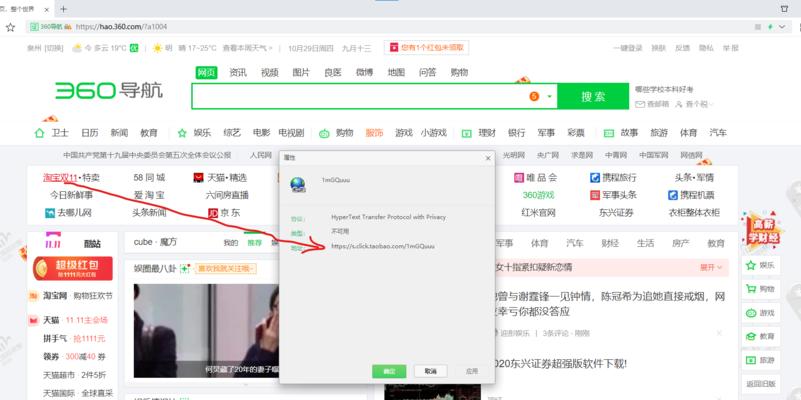Image resolution: width=801 pixels, height=400 pixels.
Task: Select the 图片 search tab
Action: coord(301,73)
